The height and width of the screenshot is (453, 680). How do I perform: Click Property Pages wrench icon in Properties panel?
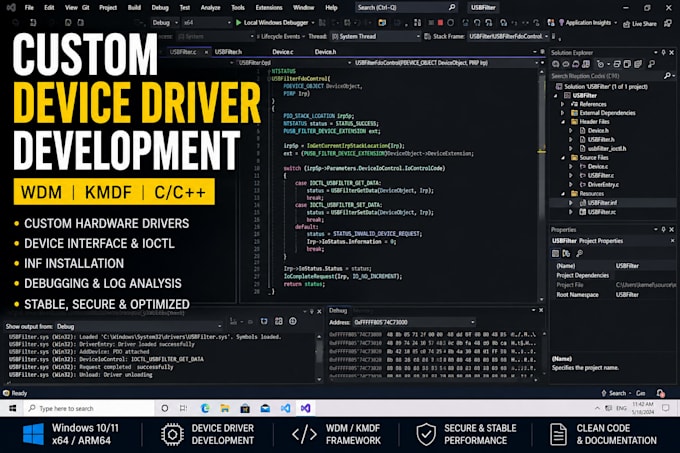[x=579, y=253]
